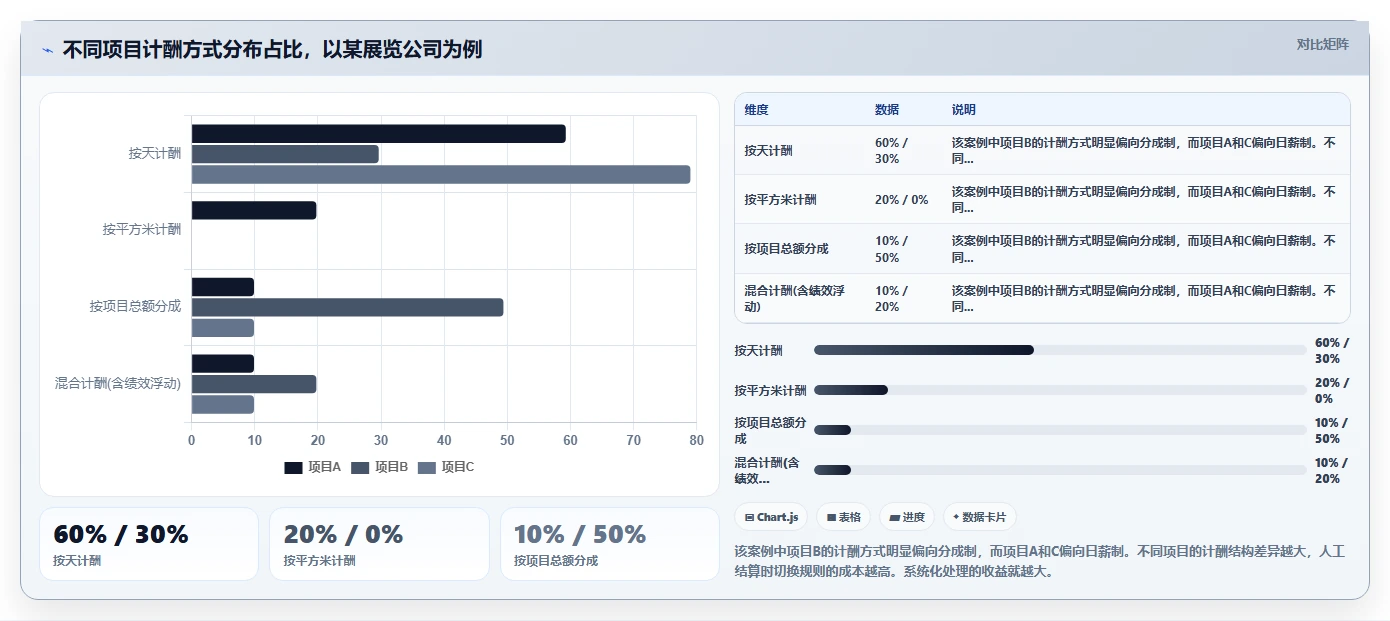Click the 按平方米计酬 progress bar
Viewport: 1390px width, 621px height.
[x=1060, y=390]
